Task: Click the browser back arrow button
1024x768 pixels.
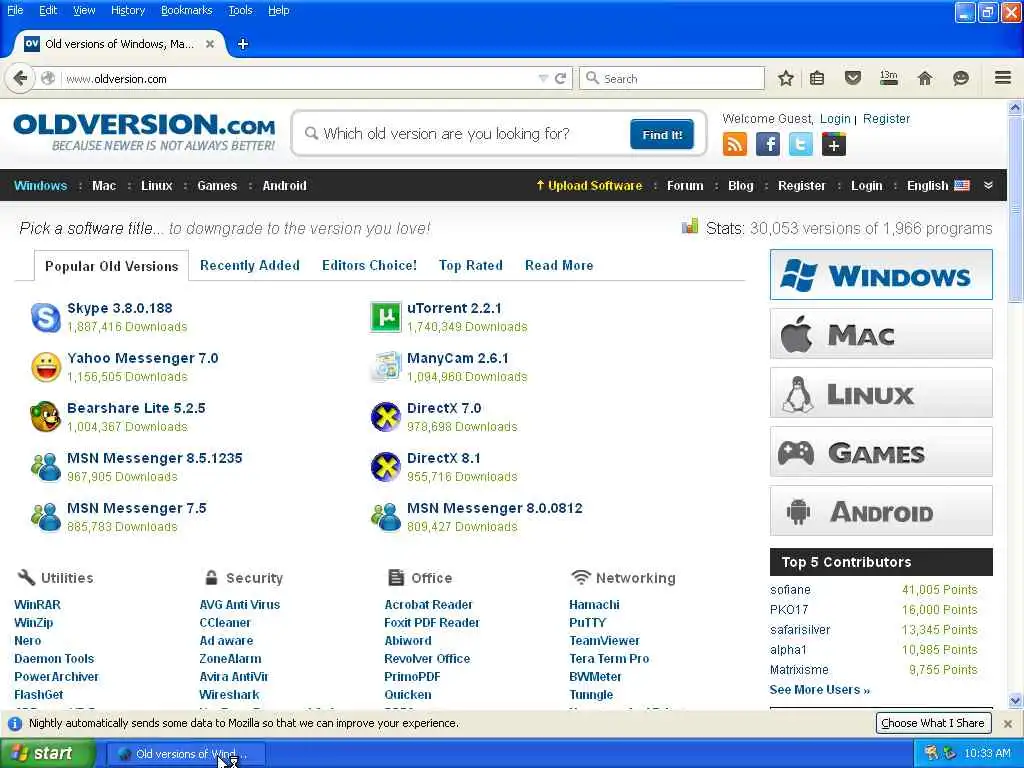Action: 20,78
